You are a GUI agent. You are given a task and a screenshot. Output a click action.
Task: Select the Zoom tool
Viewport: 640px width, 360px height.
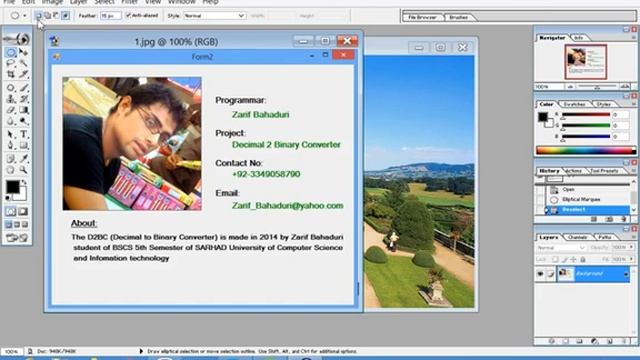pyautogui.click(x=23, y=169)
